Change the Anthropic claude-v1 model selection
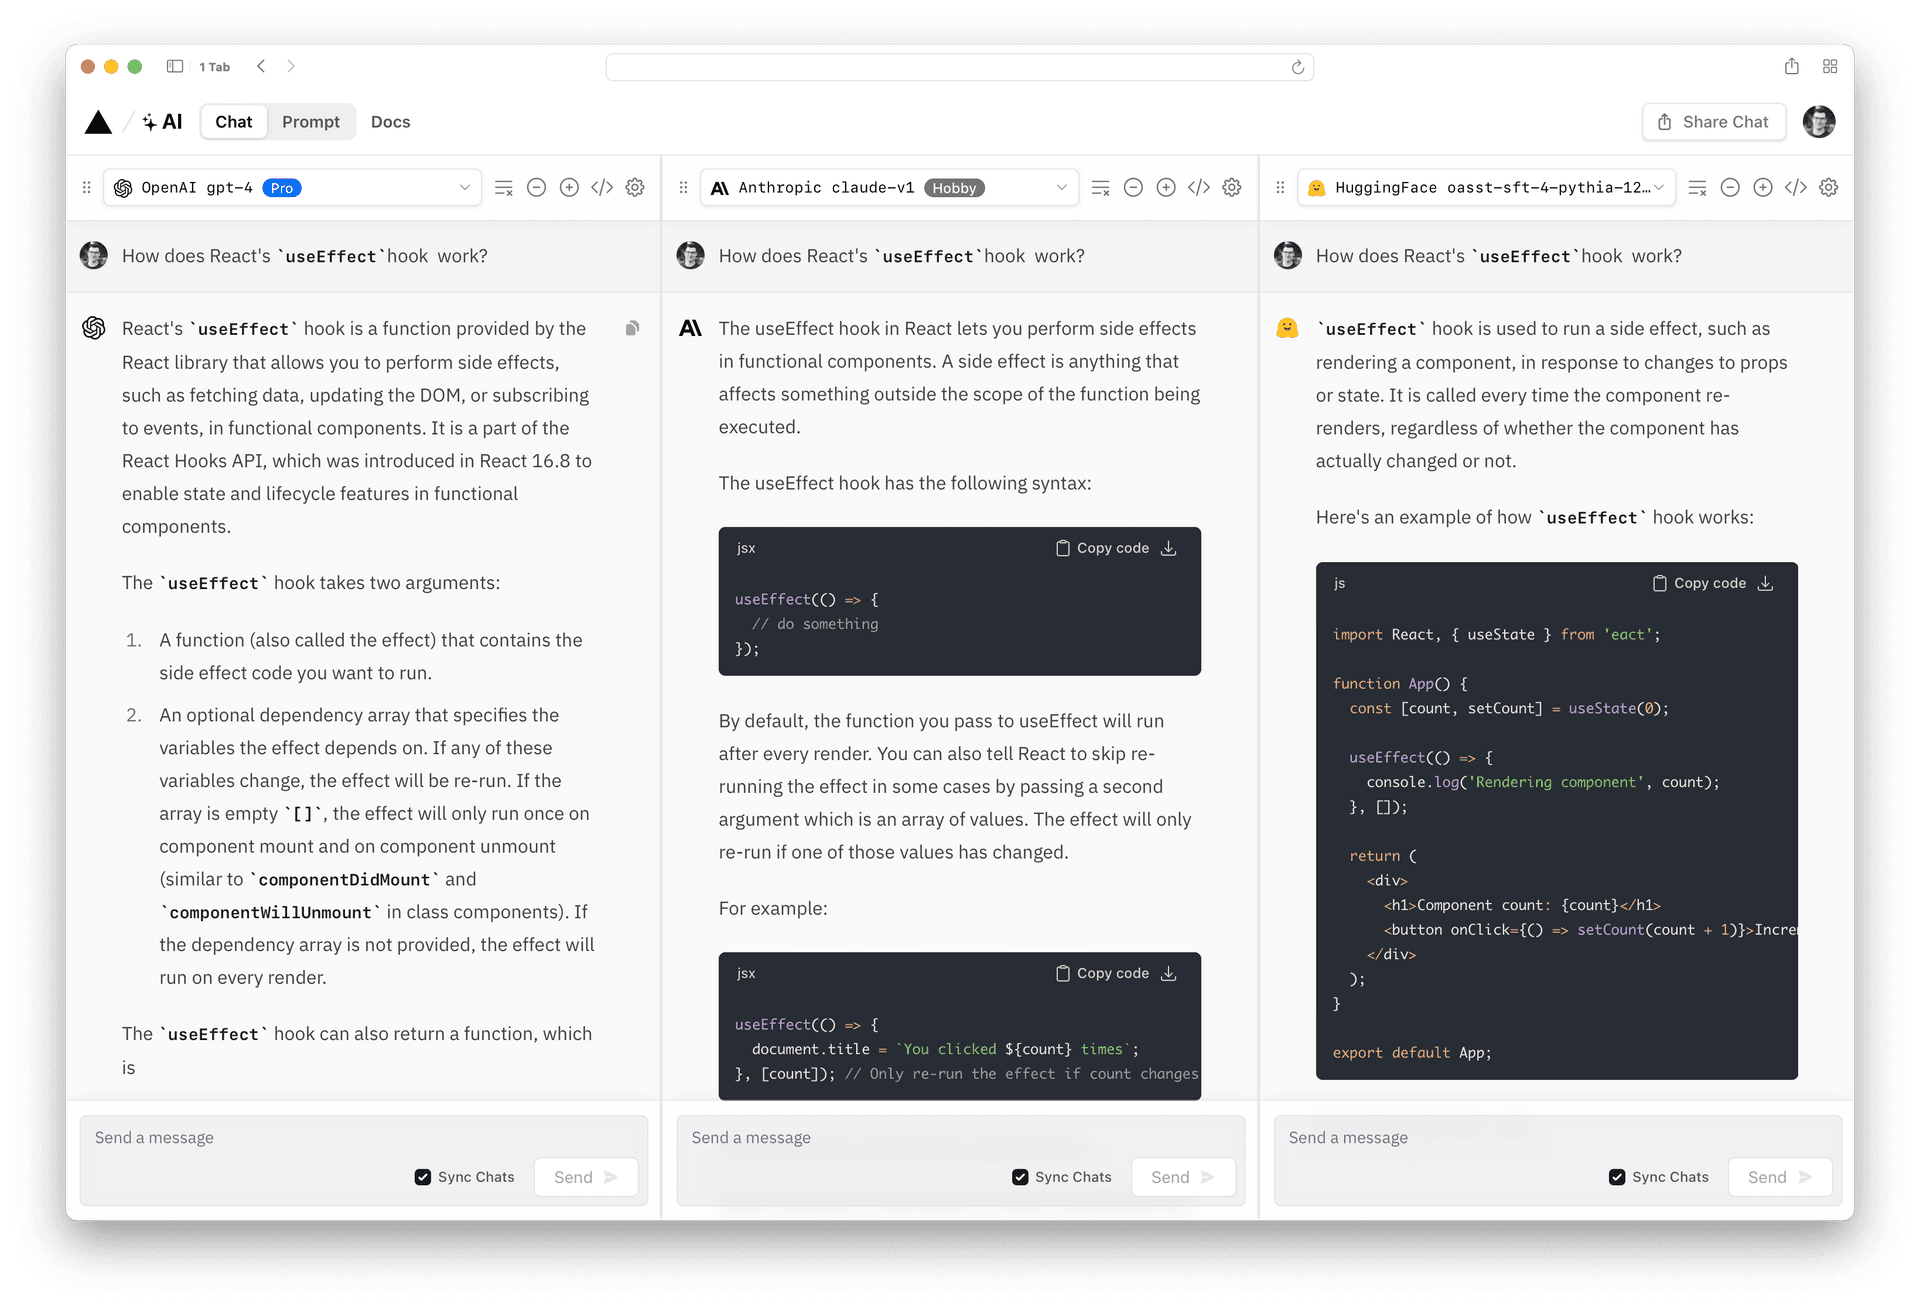1920x1307 pixels. [x=1061, y=187]
